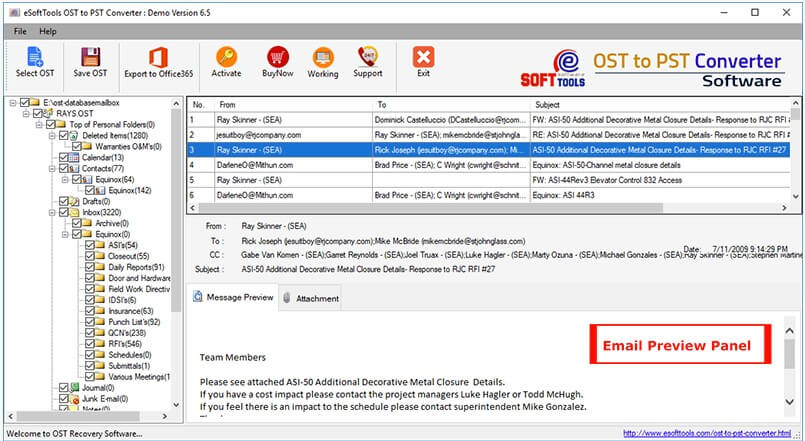The image size is (805, 441).
Task: Click the Deleted Items folder icon
Action: click(74, 136)
